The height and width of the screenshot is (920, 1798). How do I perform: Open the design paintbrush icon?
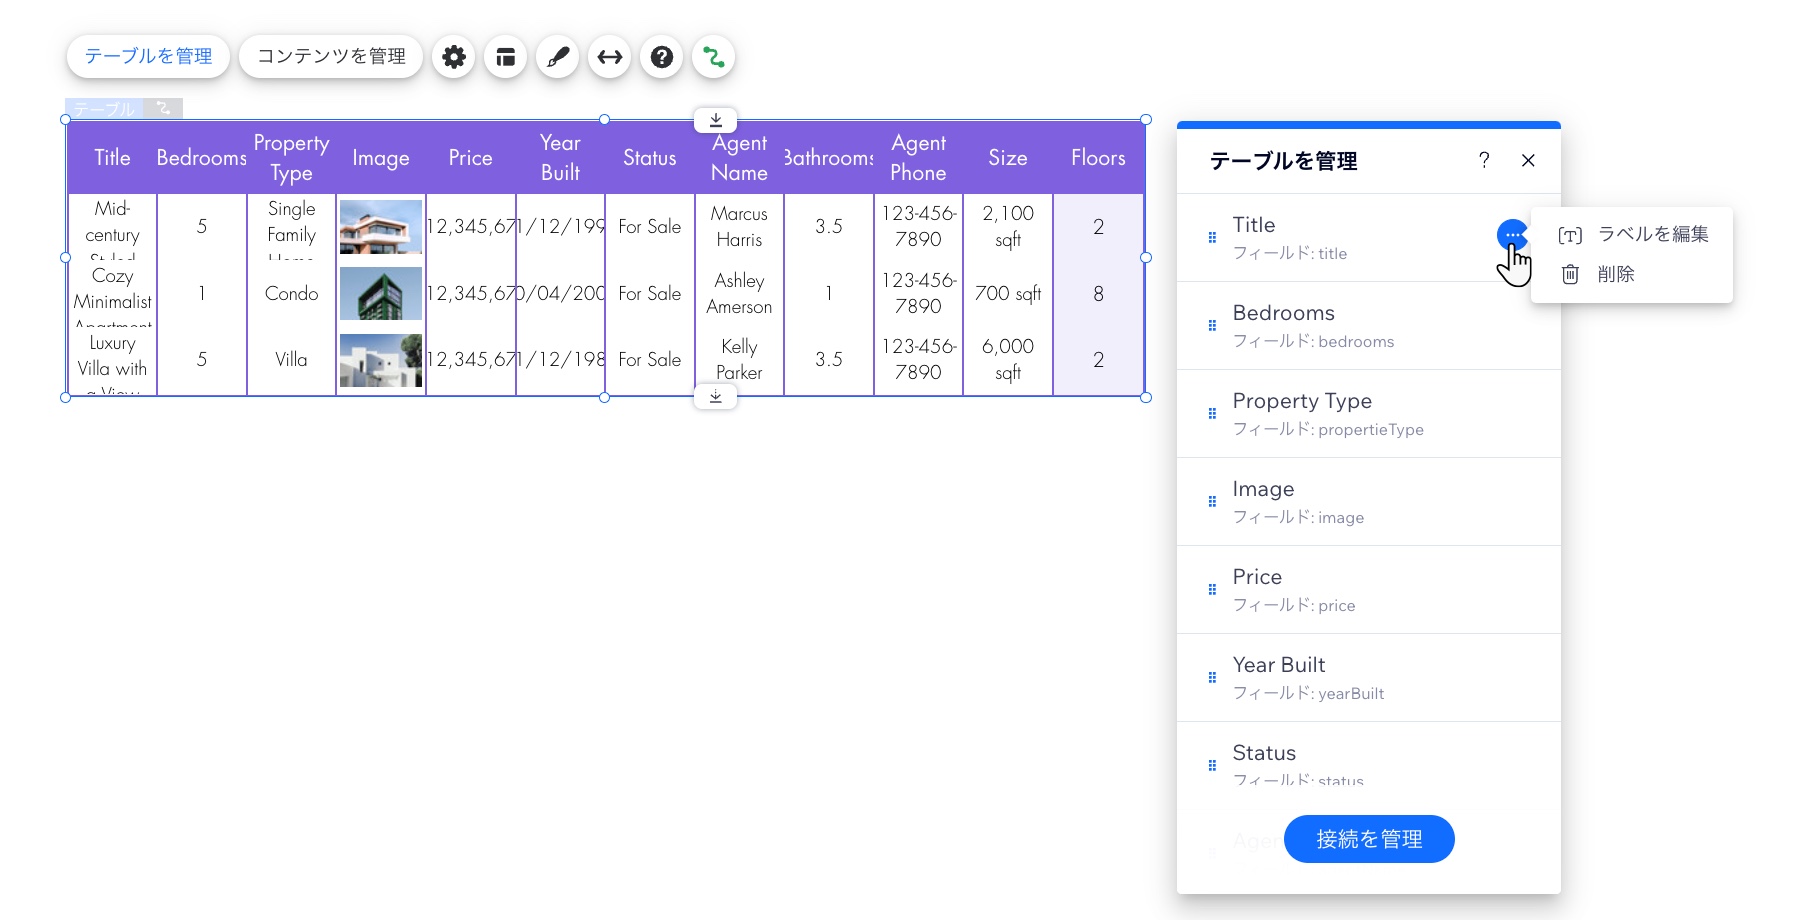pos(558,57)
